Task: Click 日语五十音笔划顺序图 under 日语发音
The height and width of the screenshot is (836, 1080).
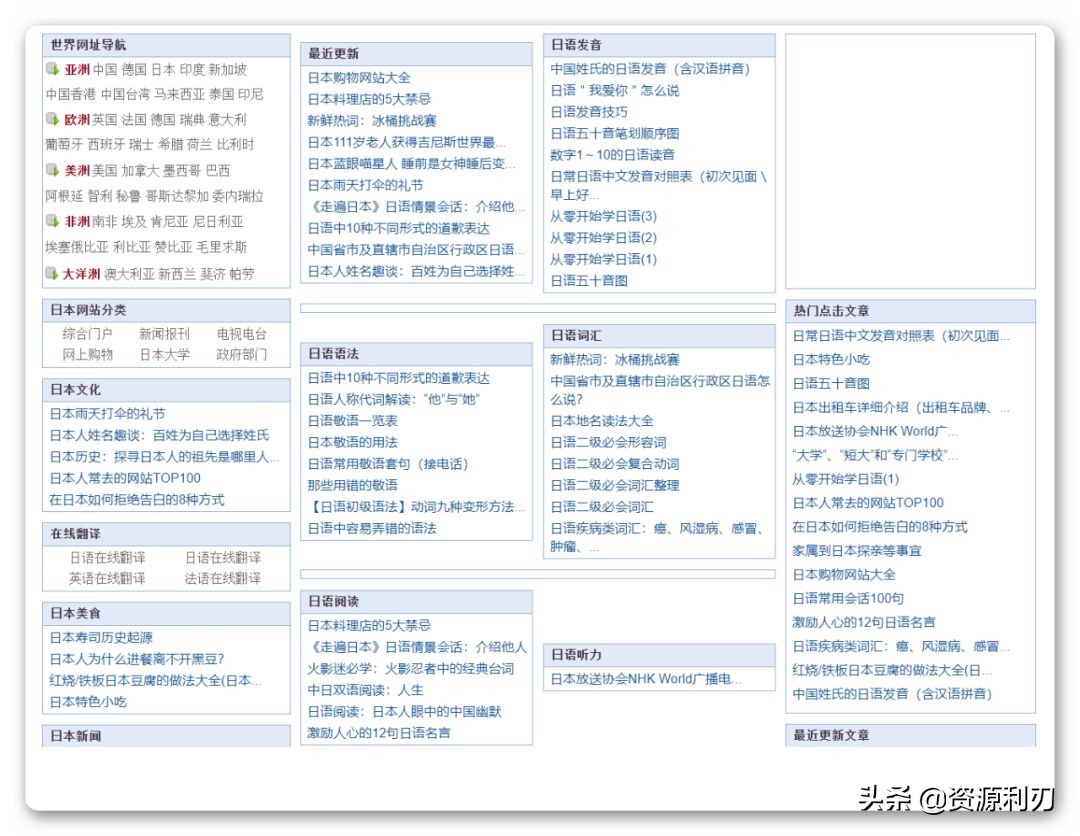Action: click(615, 135)
